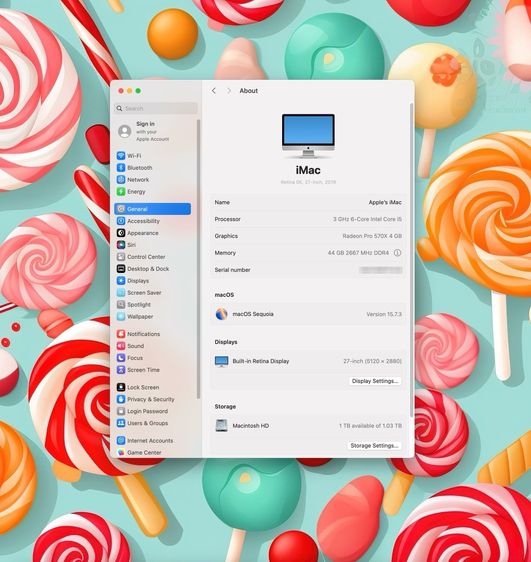Click the Storage section heading
Viewport: 531px width, 562px height.
click(225, 406)
